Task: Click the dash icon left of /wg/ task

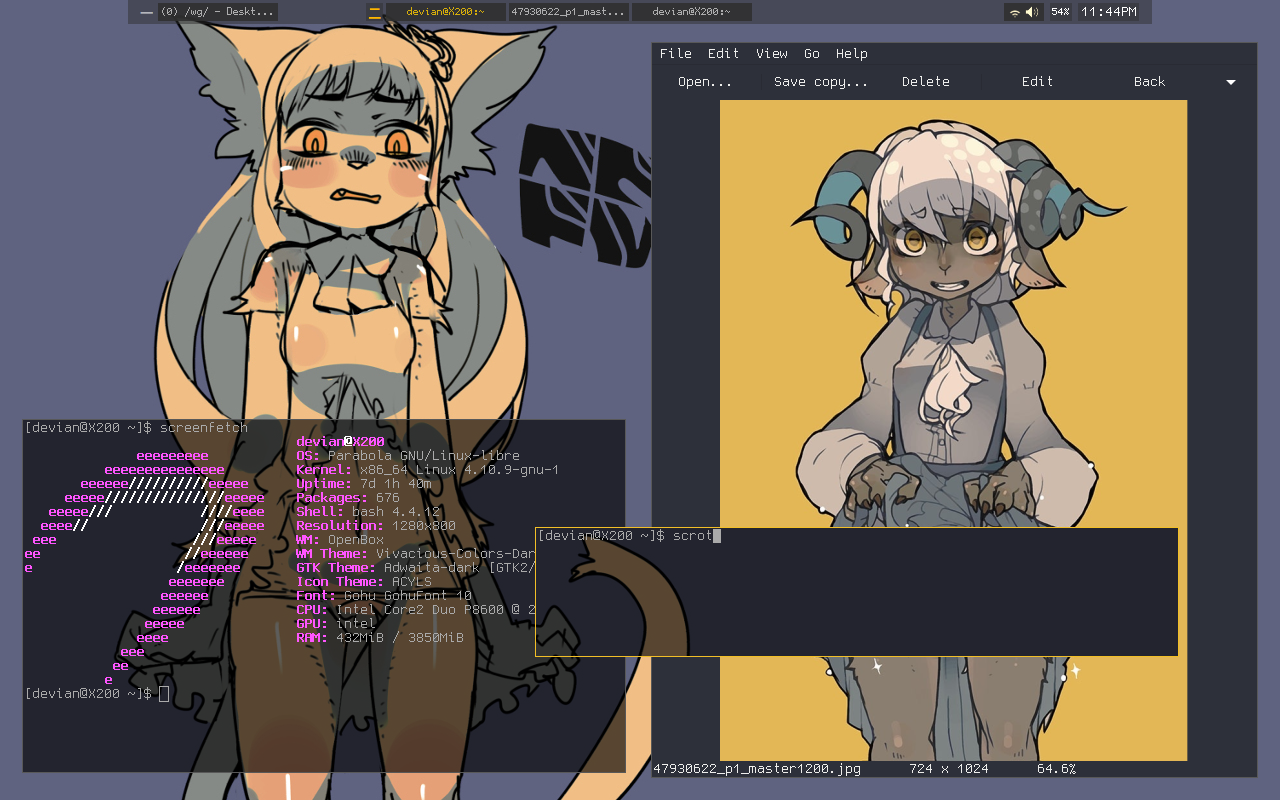Action: click(x=147, y=12)
